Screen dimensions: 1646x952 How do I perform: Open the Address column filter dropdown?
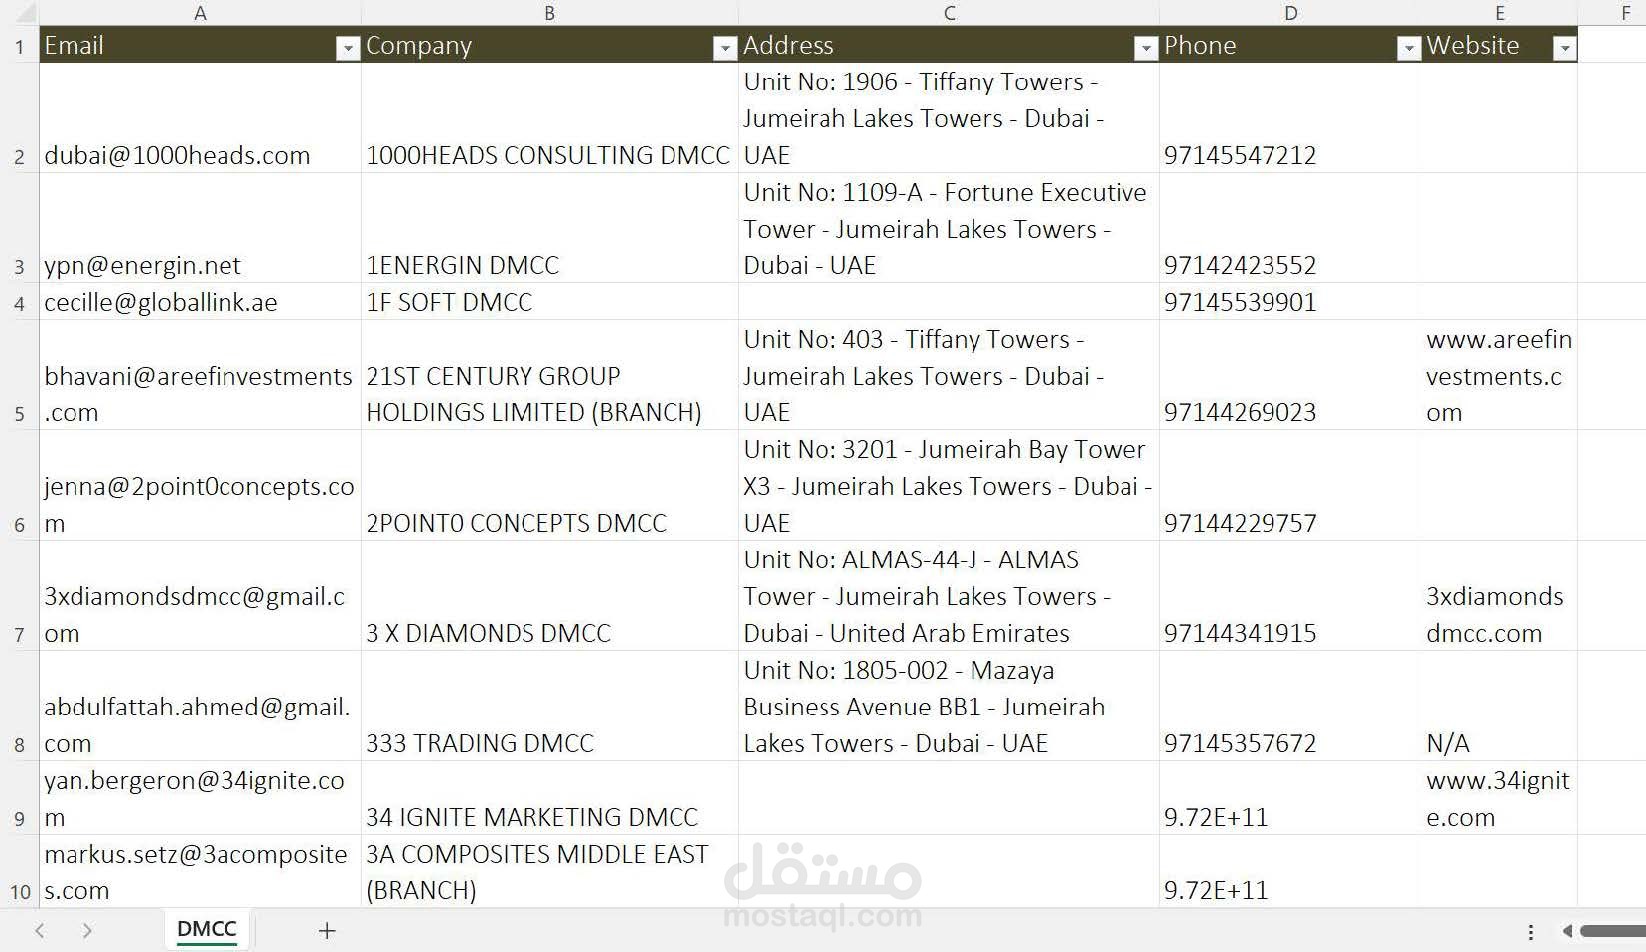[1146, 48]
